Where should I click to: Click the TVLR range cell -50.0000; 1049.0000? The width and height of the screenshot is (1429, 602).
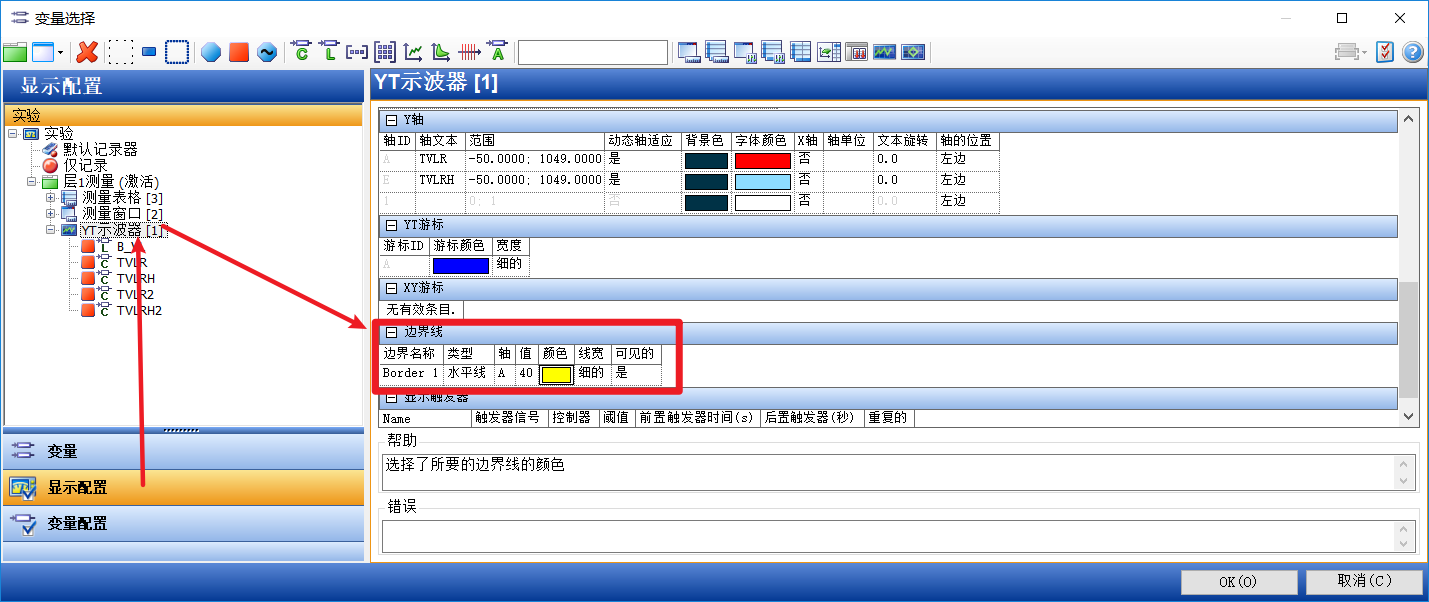pos(535,159)
